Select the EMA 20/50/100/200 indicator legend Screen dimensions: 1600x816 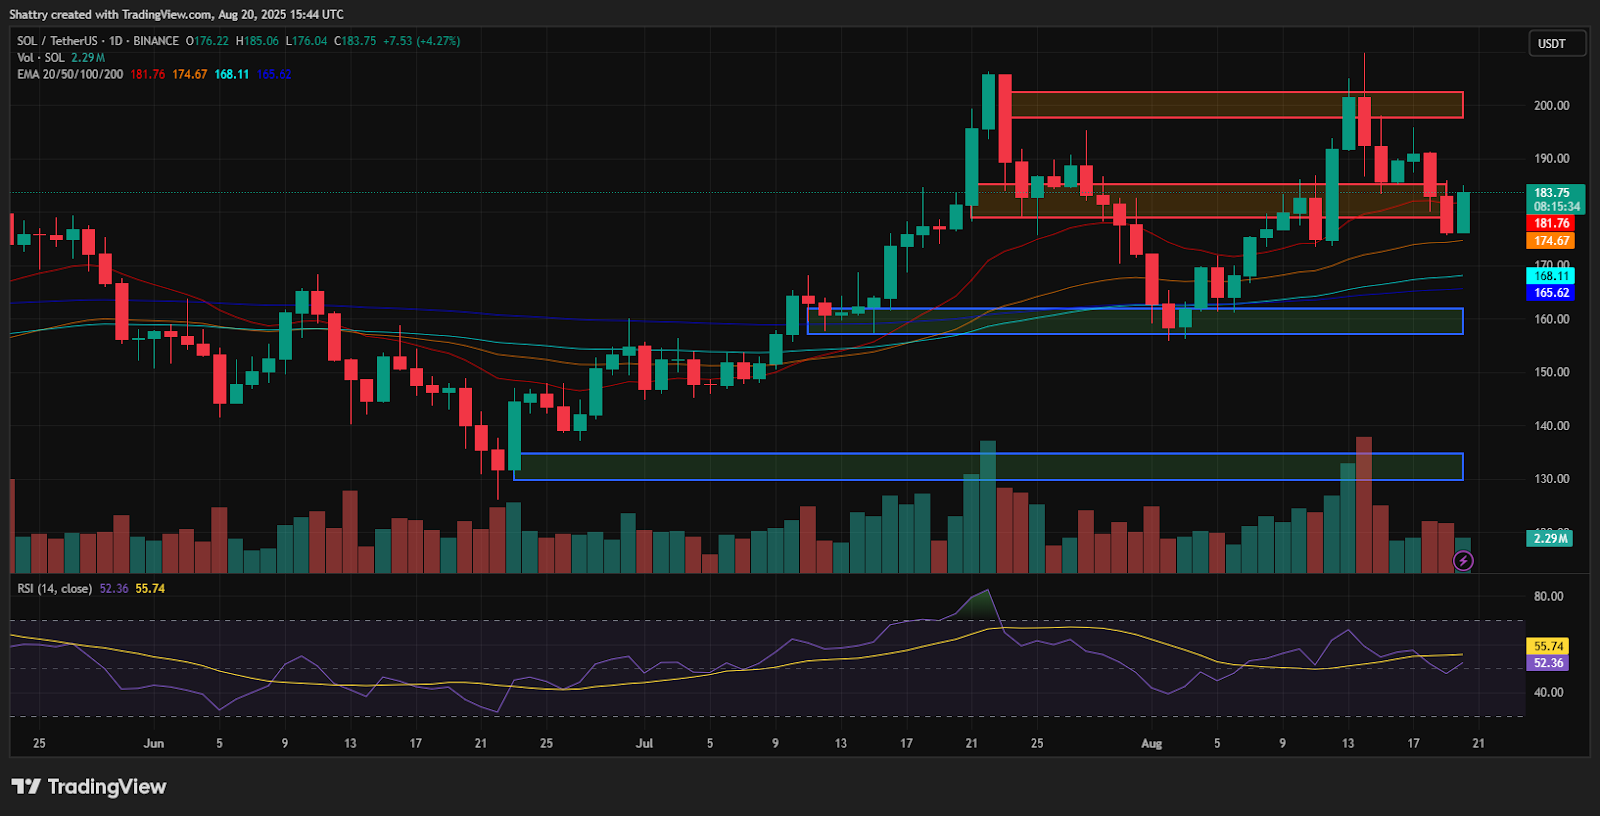pos(70,75)
